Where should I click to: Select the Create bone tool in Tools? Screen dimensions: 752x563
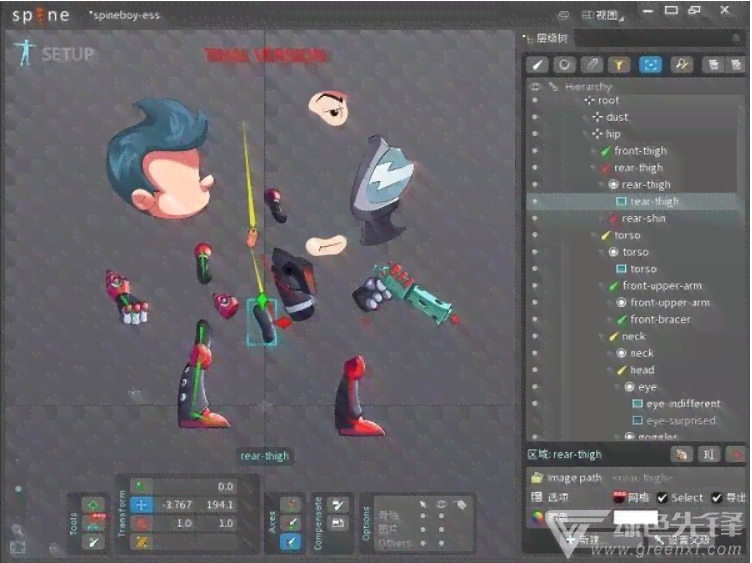[94, 541]
